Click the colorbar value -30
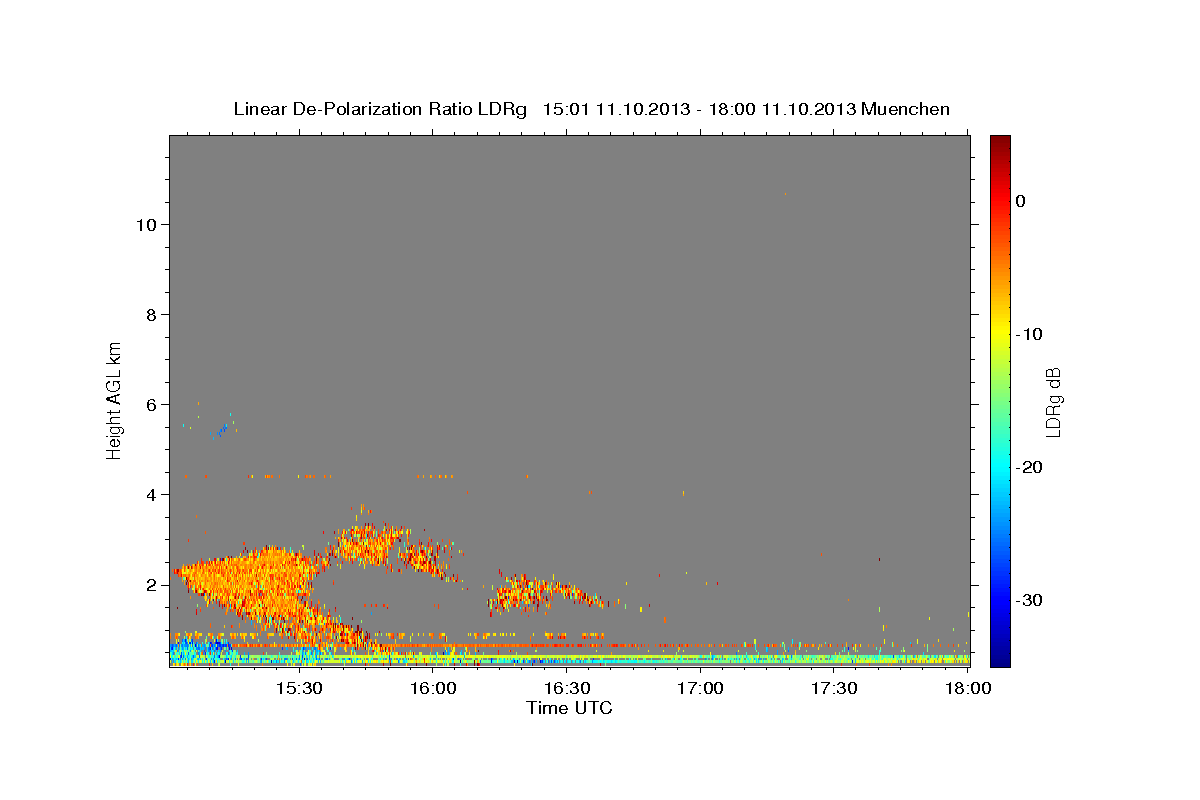The height and width of the screenshot is (800, 1200). (x=1030, y=600)
